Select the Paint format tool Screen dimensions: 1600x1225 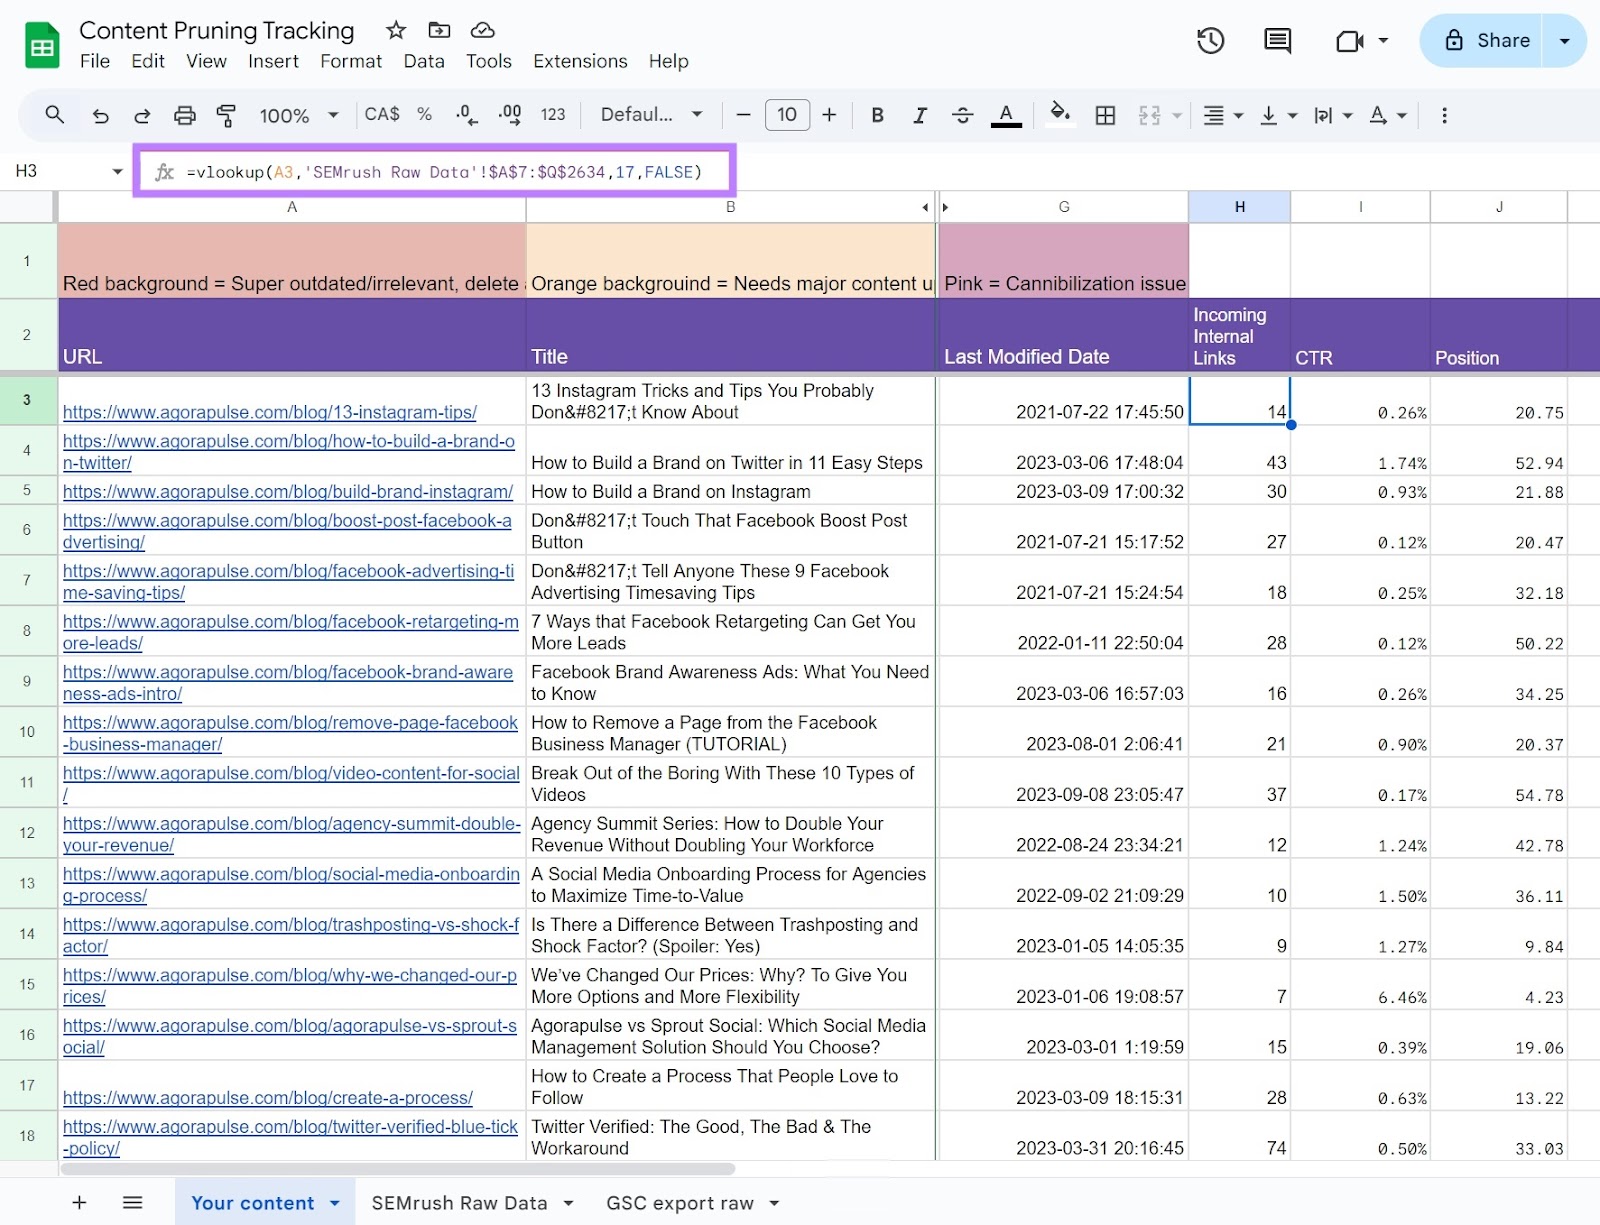[227, 115]
